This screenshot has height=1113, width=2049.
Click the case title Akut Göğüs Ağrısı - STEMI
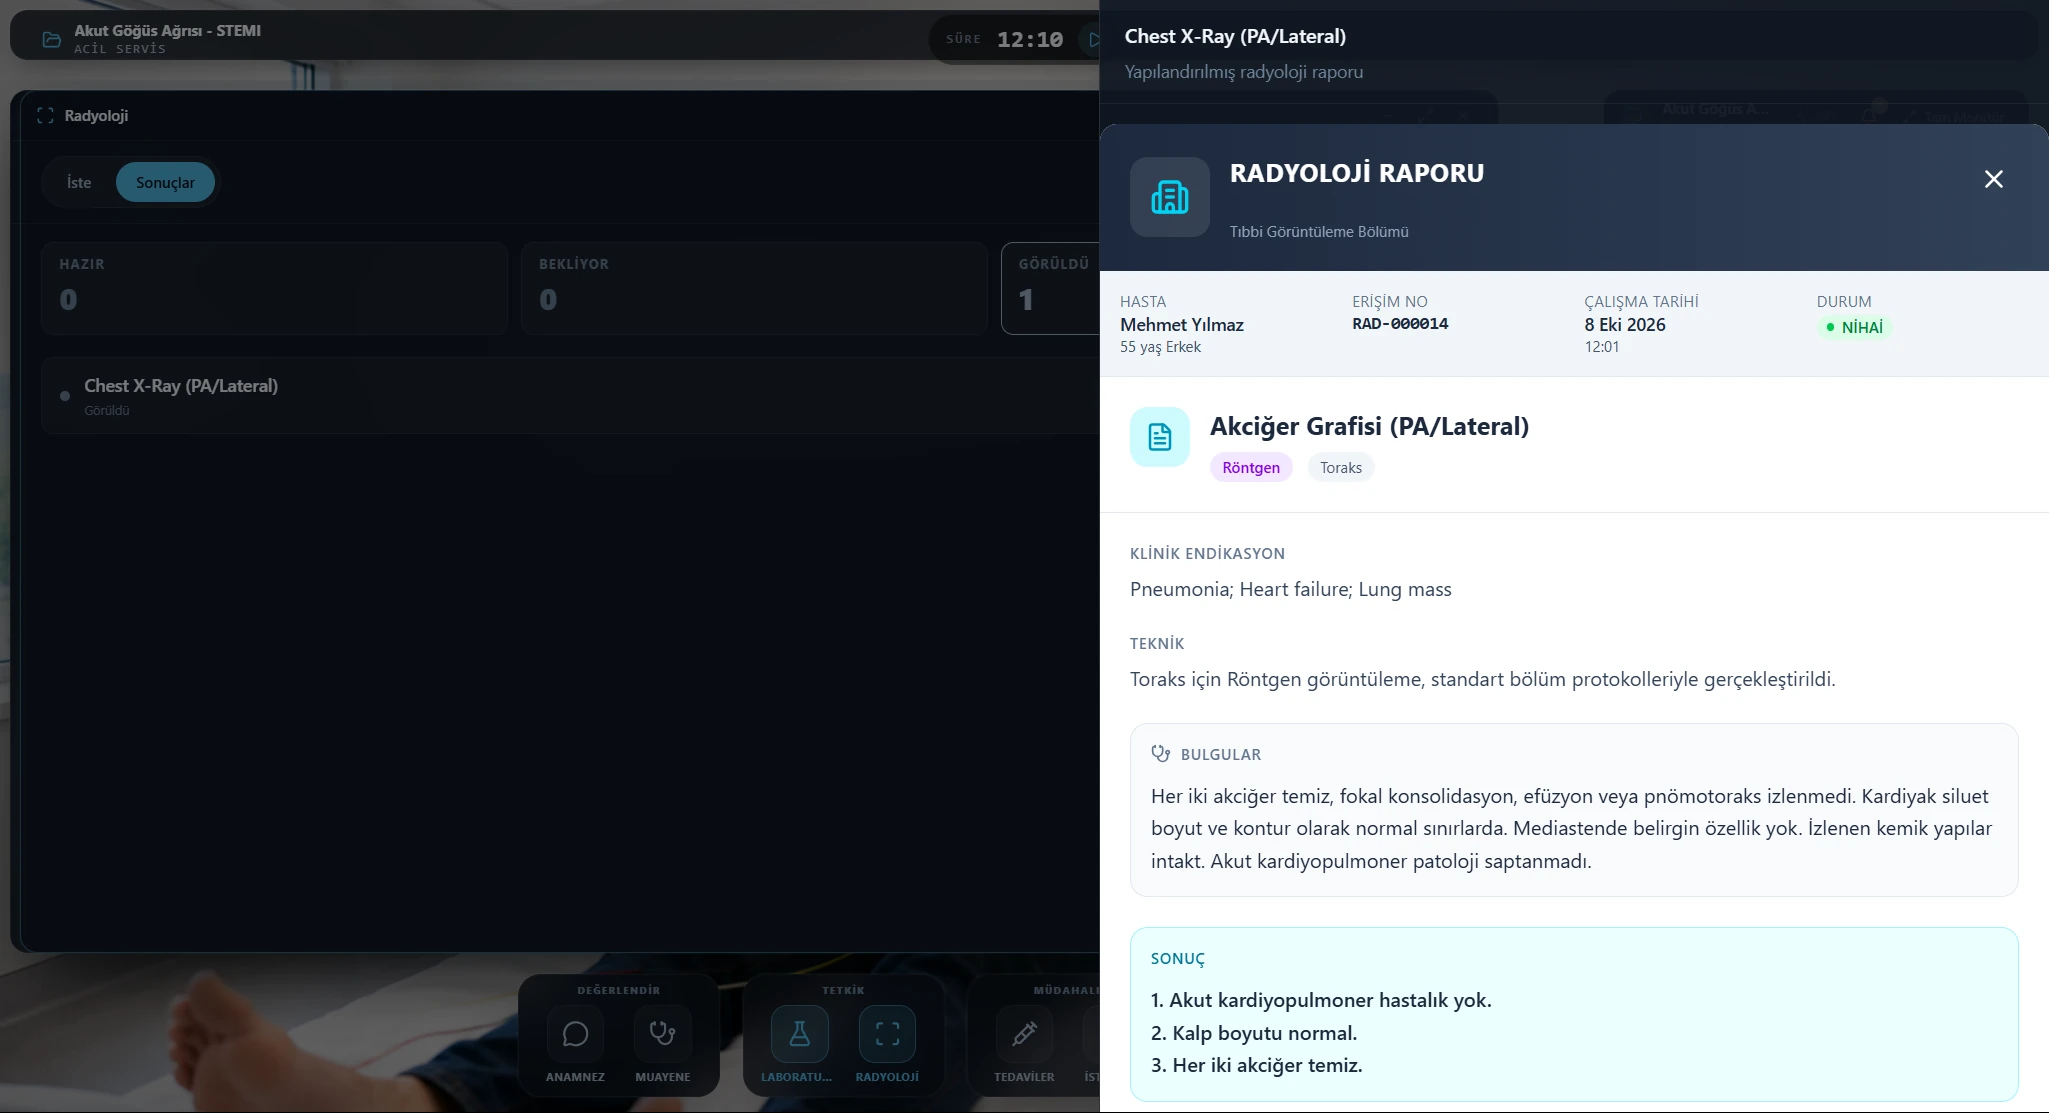167,31
